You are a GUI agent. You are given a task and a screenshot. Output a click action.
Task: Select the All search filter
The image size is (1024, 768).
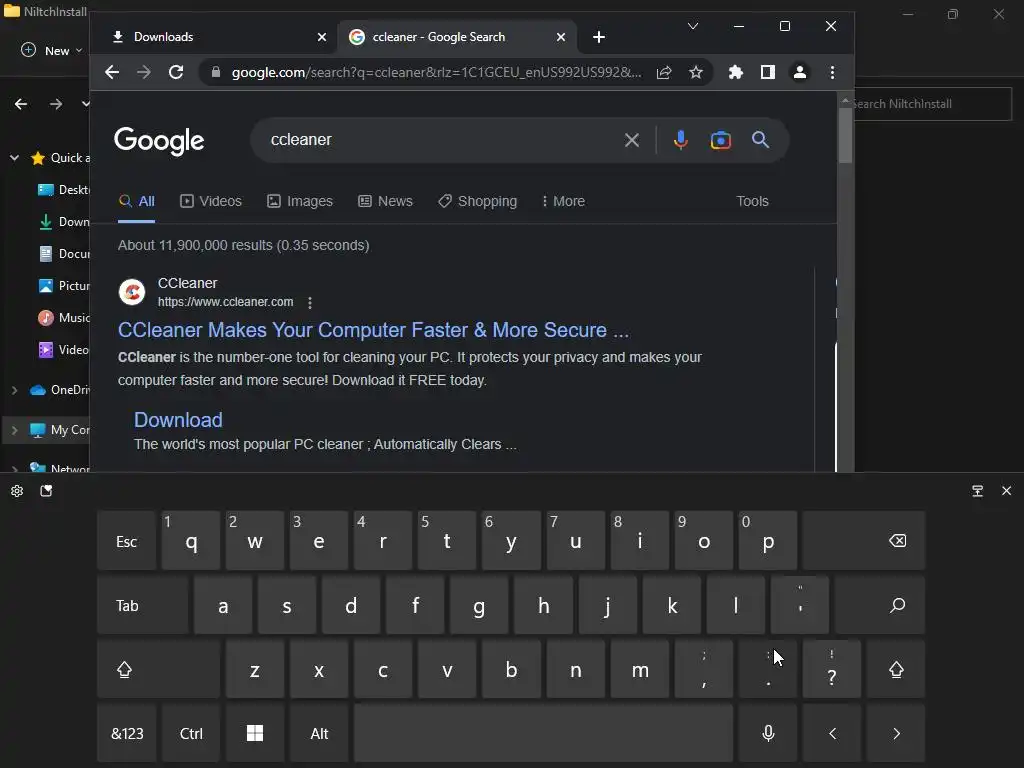136,201
